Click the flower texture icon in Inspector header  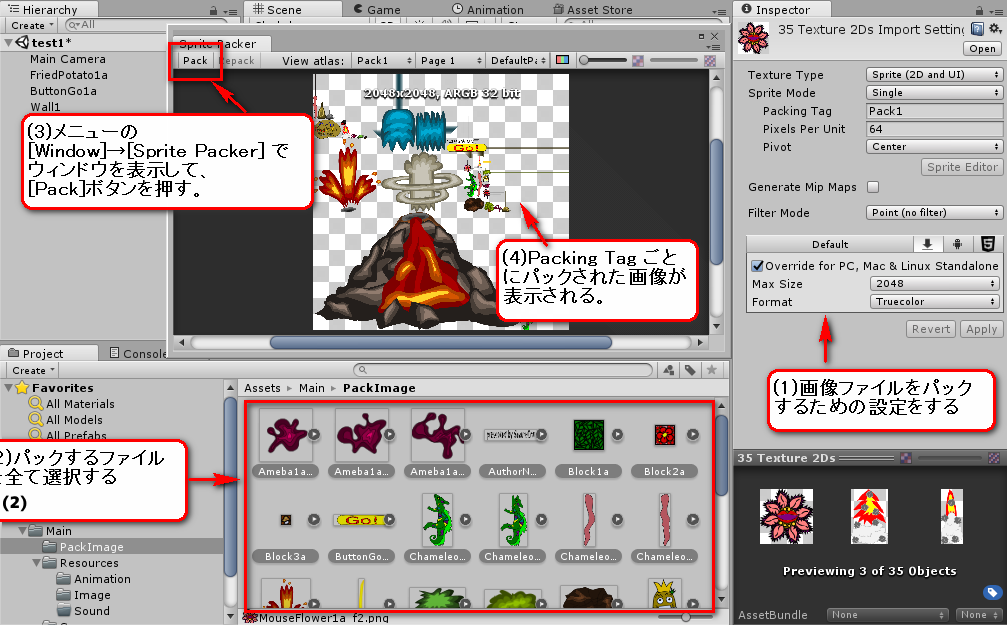click(753, 37)
